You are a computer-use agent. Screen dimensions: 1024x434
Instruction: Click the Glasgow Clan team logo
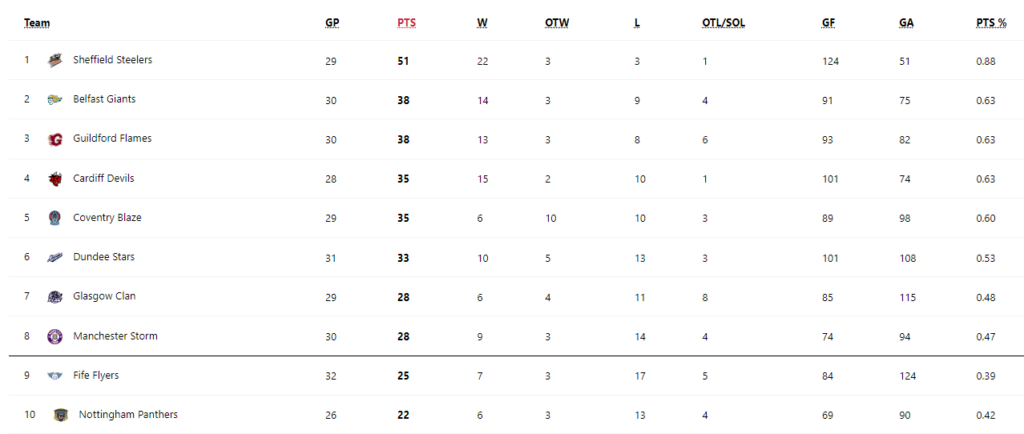55,297
